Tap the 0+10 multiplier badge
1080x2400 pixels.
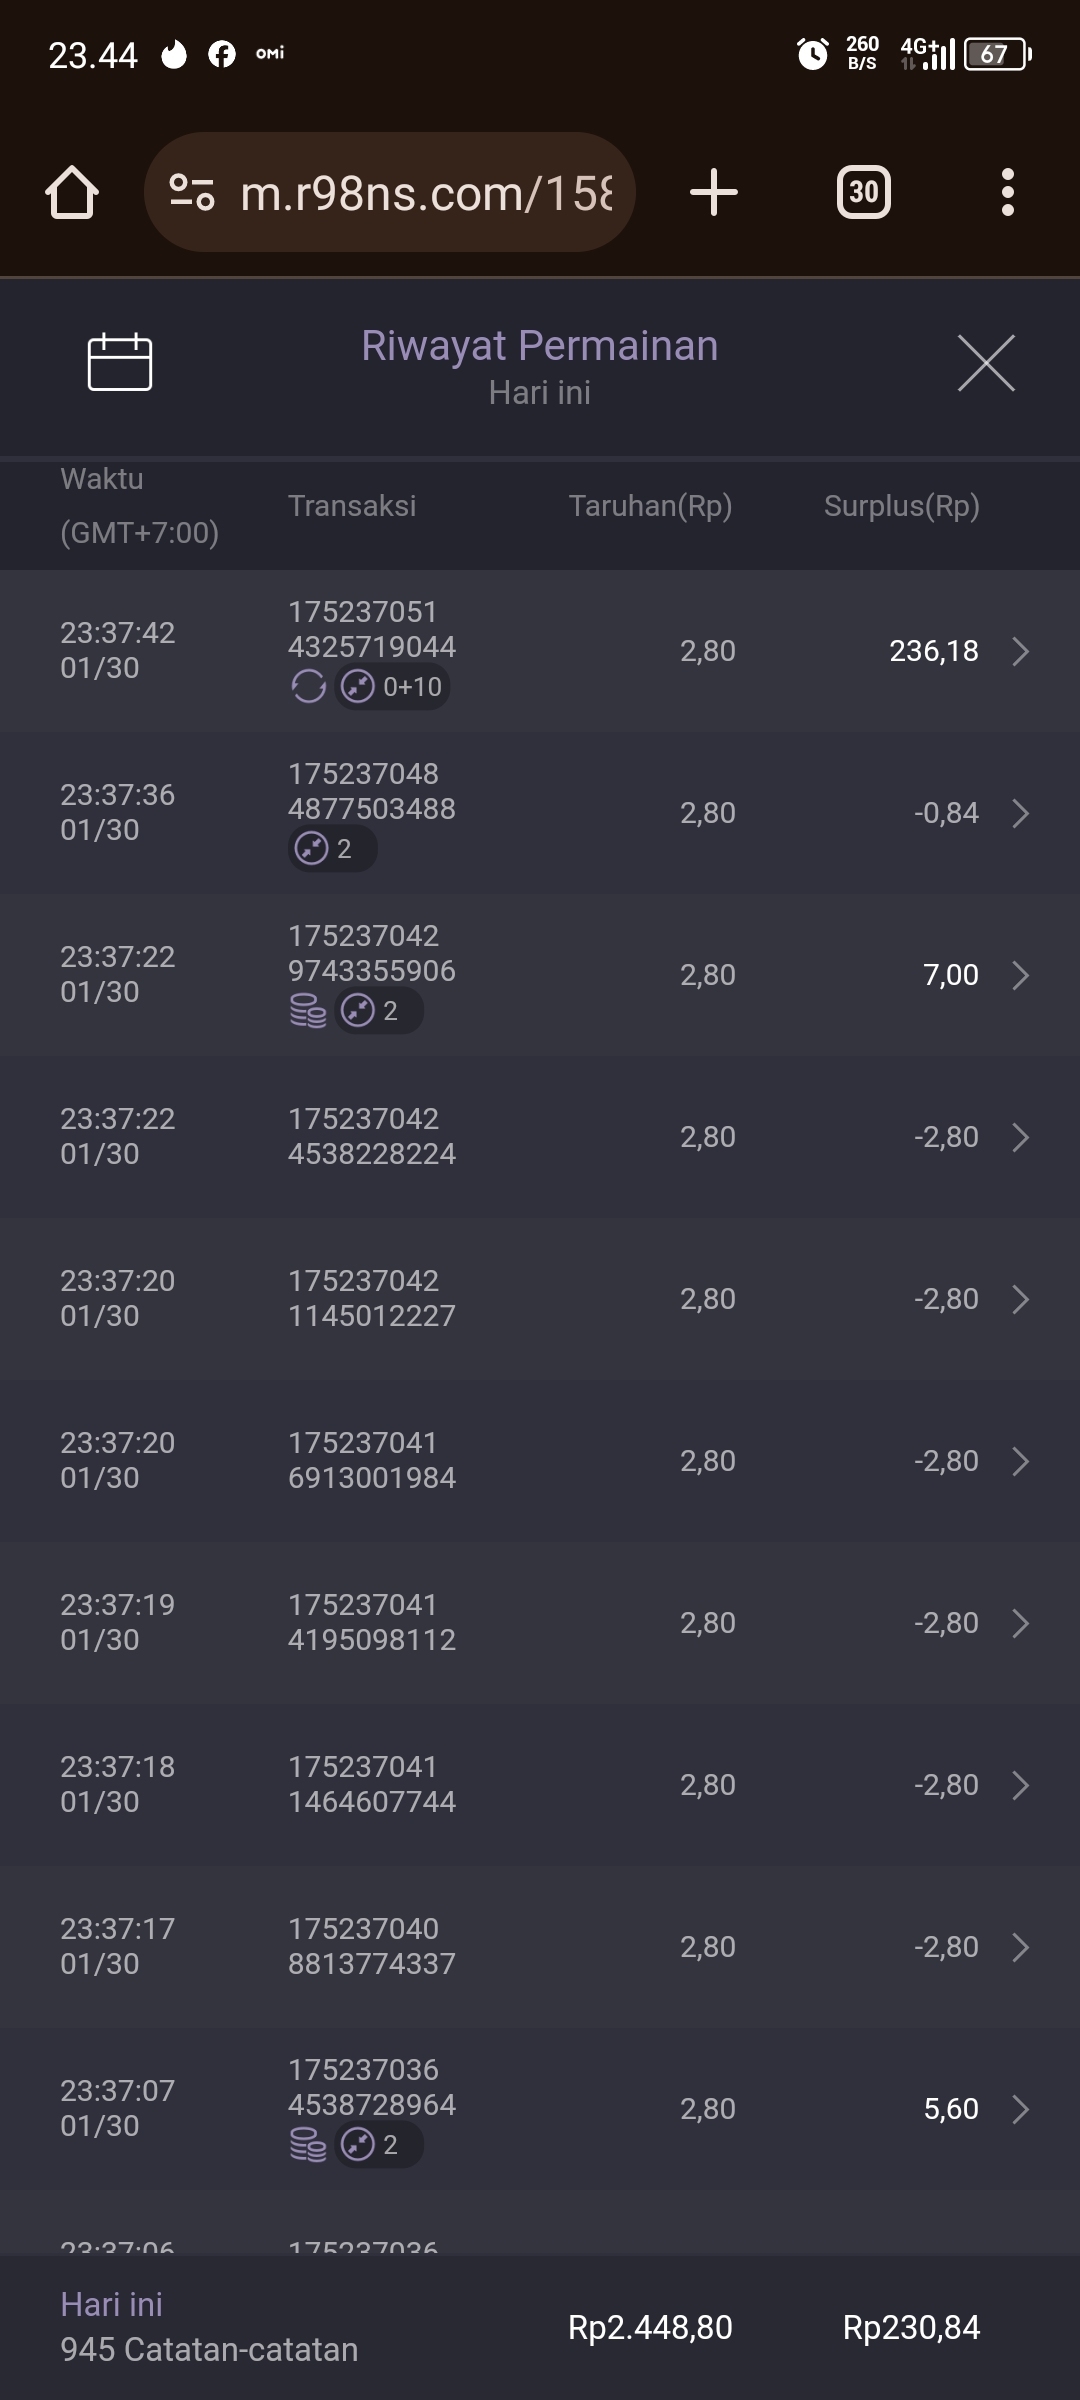(393, 687)
